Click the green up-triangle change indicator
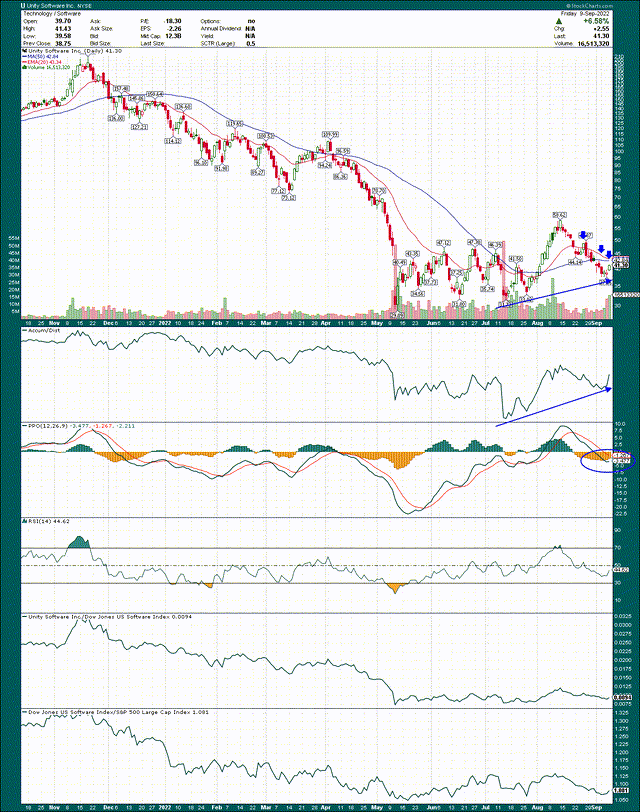The image size is (640, 812). [560, 21]
